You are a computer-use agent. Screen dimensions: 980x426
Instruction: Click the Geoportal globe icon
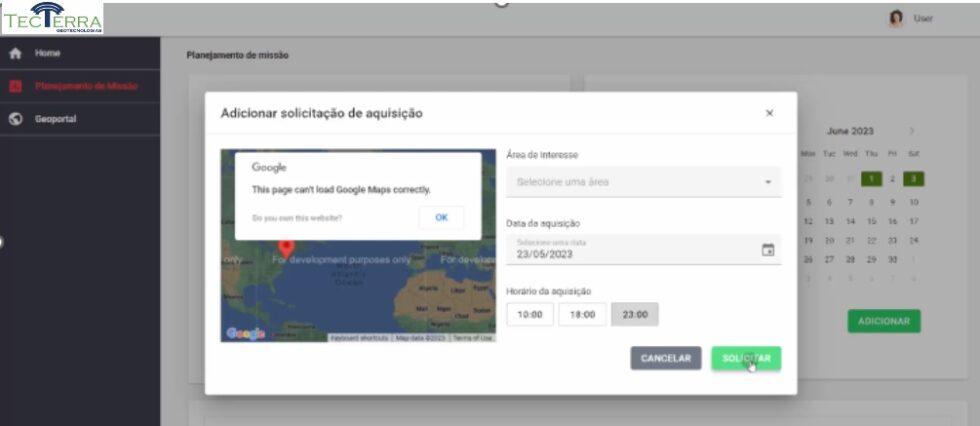pos(15,119)
